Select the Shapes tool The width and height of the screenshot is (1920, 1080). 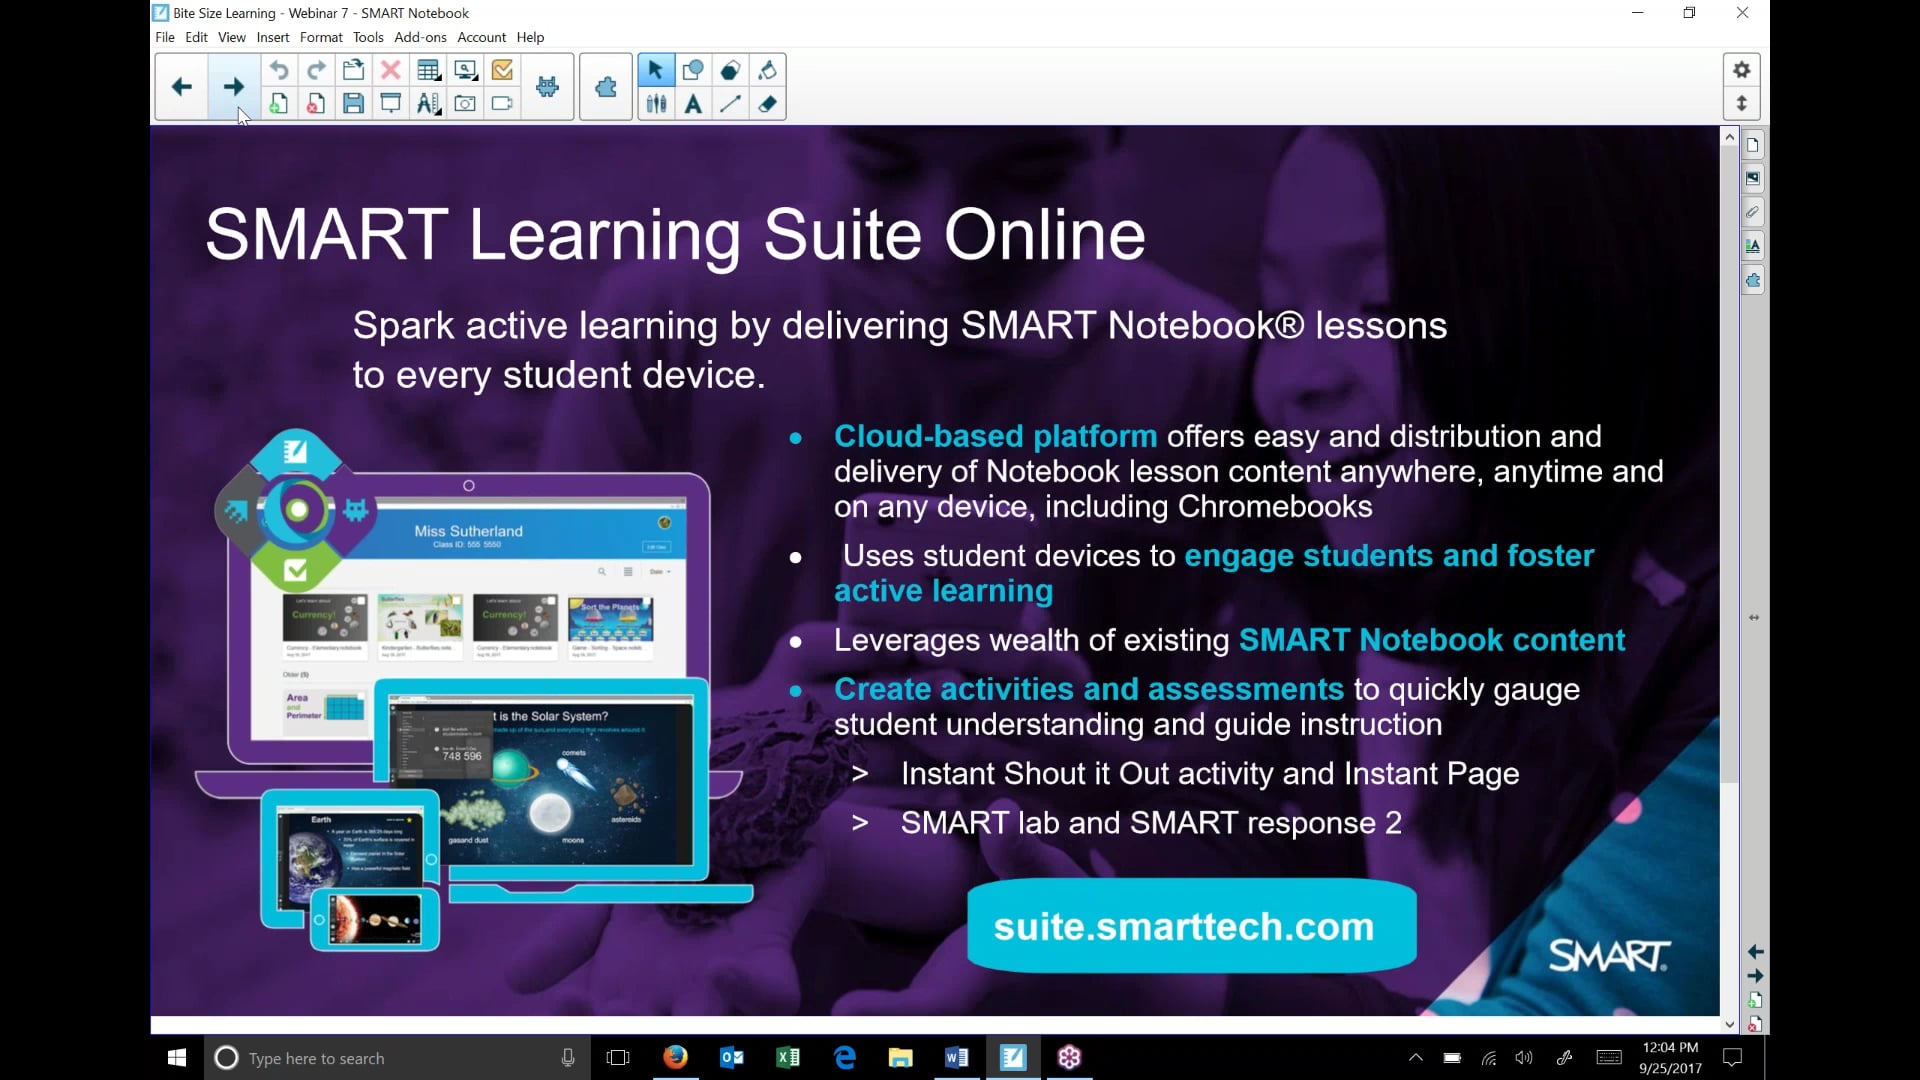pos(692,70)
